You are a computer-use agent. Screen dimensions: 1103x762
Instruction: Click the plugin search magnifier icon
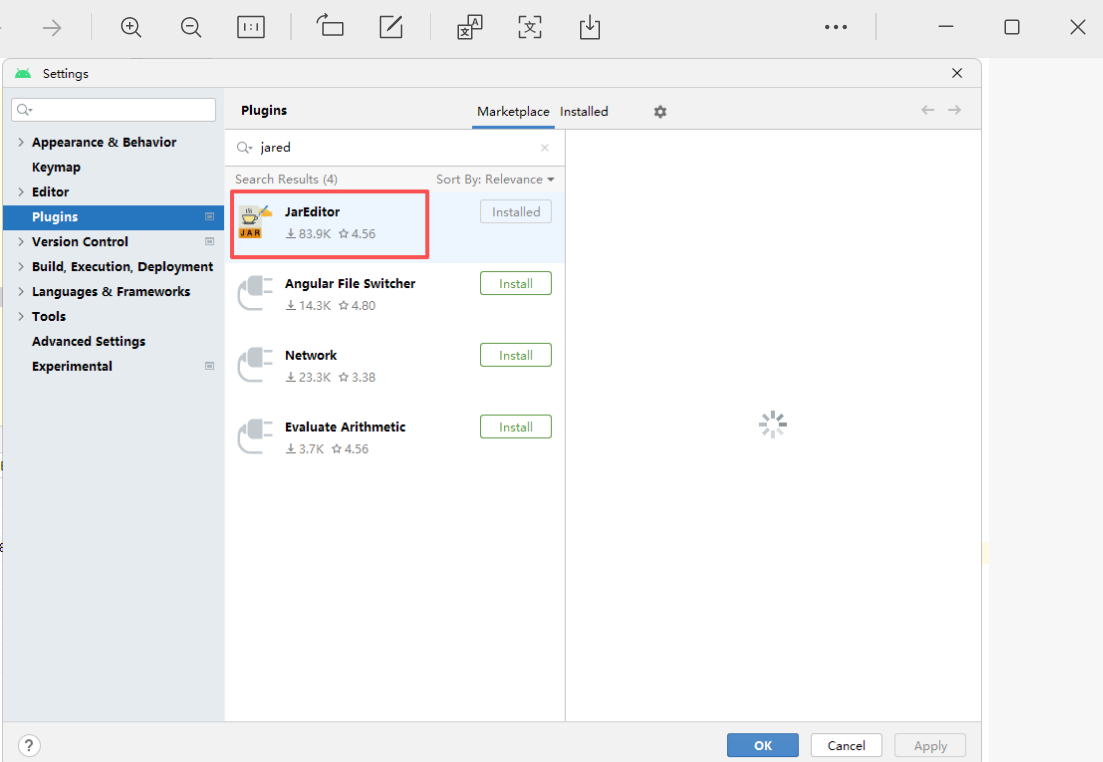tap(244, 148)
